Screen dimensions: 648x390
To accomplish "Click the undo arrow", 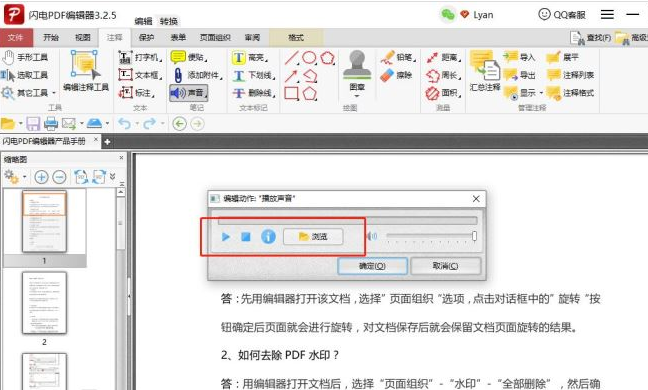I will (124, 124).
